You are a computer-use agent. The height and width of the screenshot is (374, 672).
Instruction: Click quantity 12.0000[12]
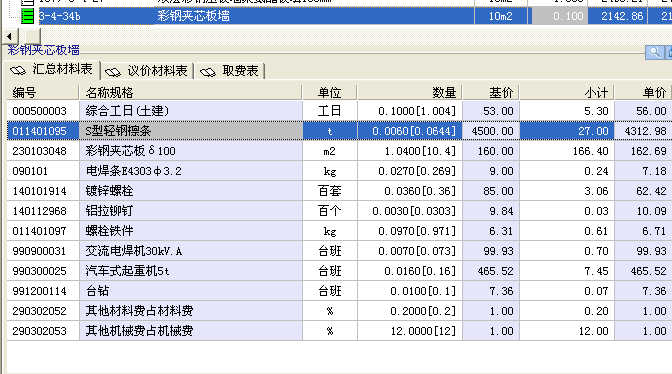(x=410, y=331)
